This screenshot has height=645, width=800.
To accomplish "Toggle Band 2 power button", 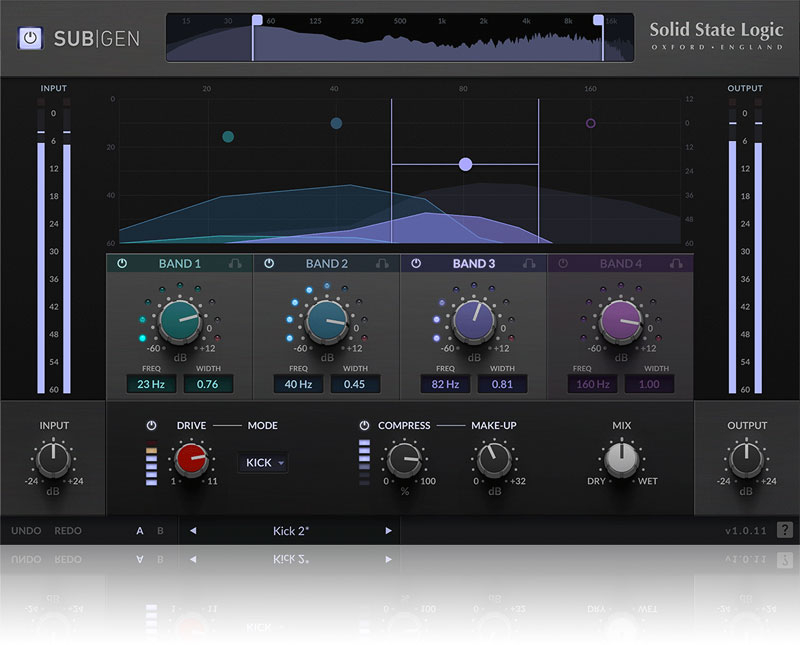I will point(269,263).
